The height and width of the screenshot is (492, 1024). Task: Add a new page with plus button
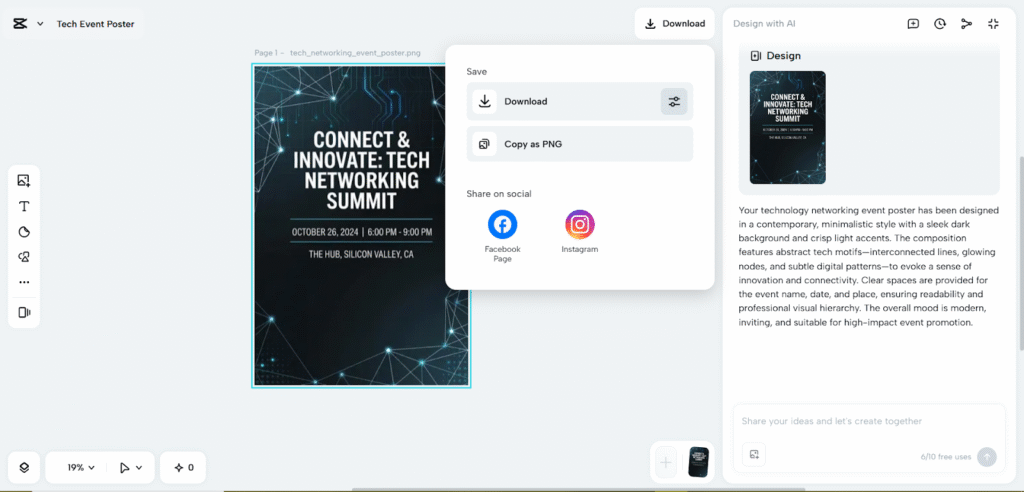tap(666, 462)
